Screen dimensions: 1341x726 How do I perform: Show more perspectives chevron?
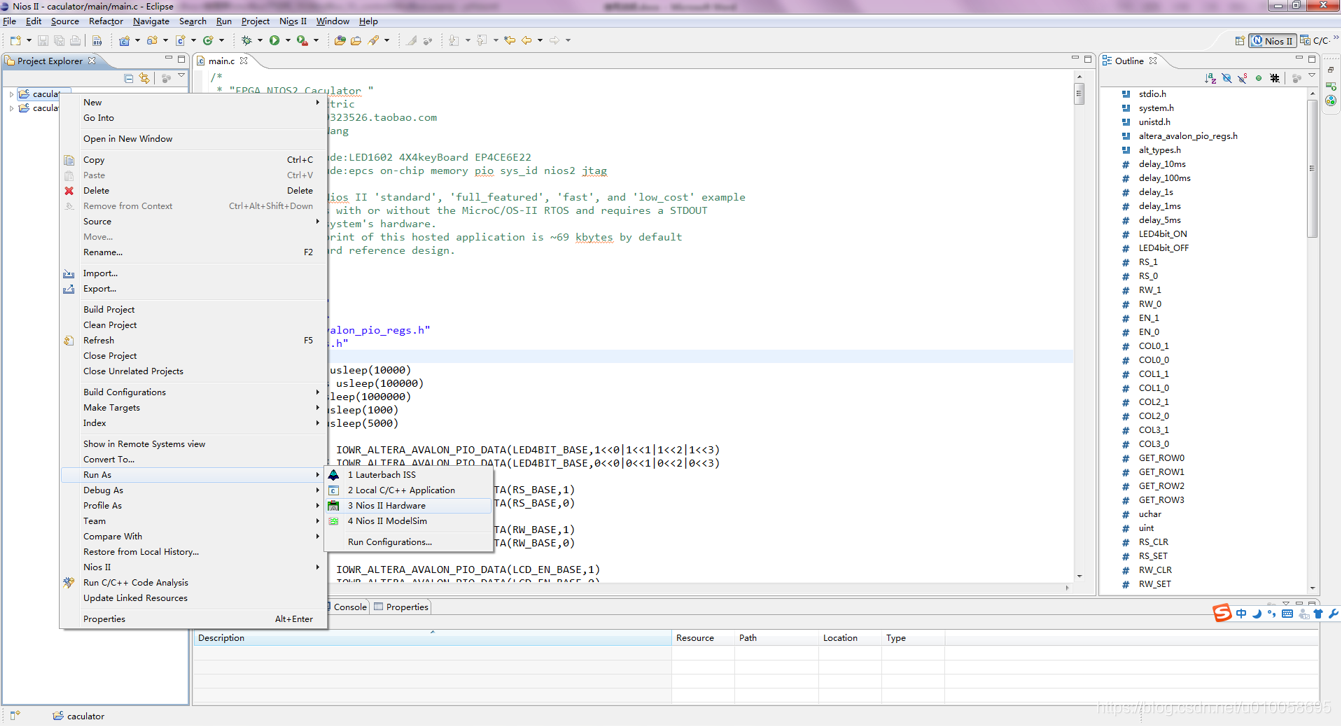1336,37
